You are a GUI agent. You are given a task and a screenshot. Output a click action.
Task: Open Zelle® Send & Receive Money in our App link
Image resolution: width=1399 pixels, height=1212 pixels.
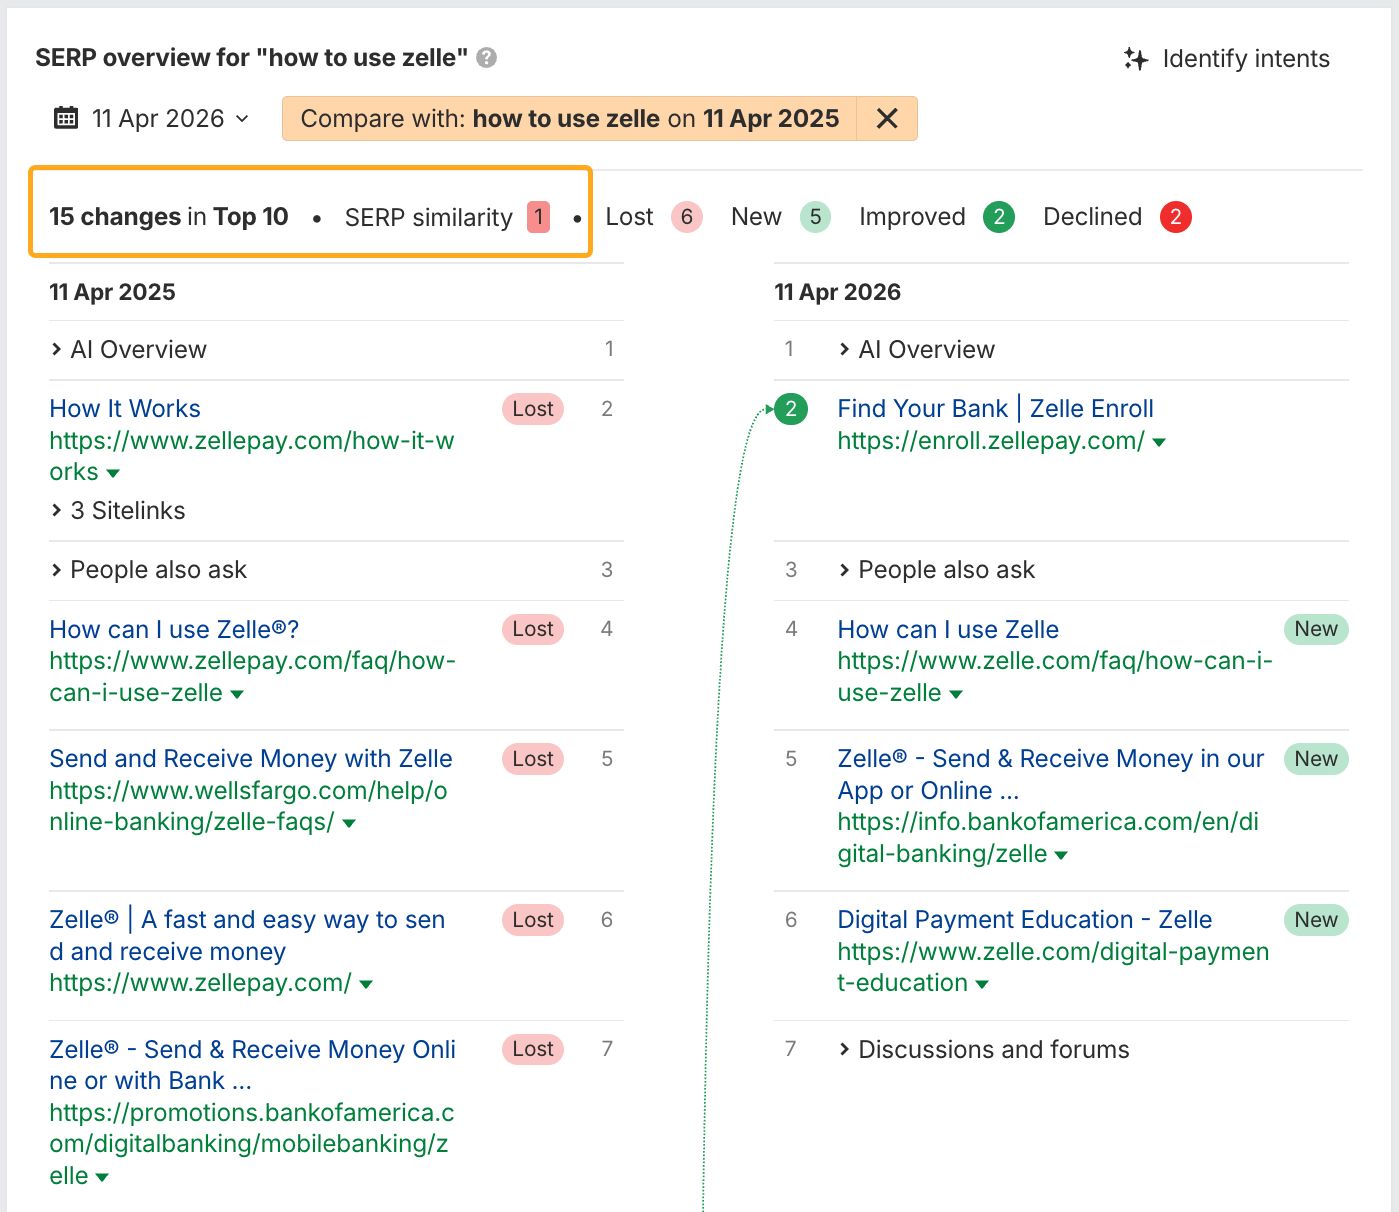(x=1051, y=775)
